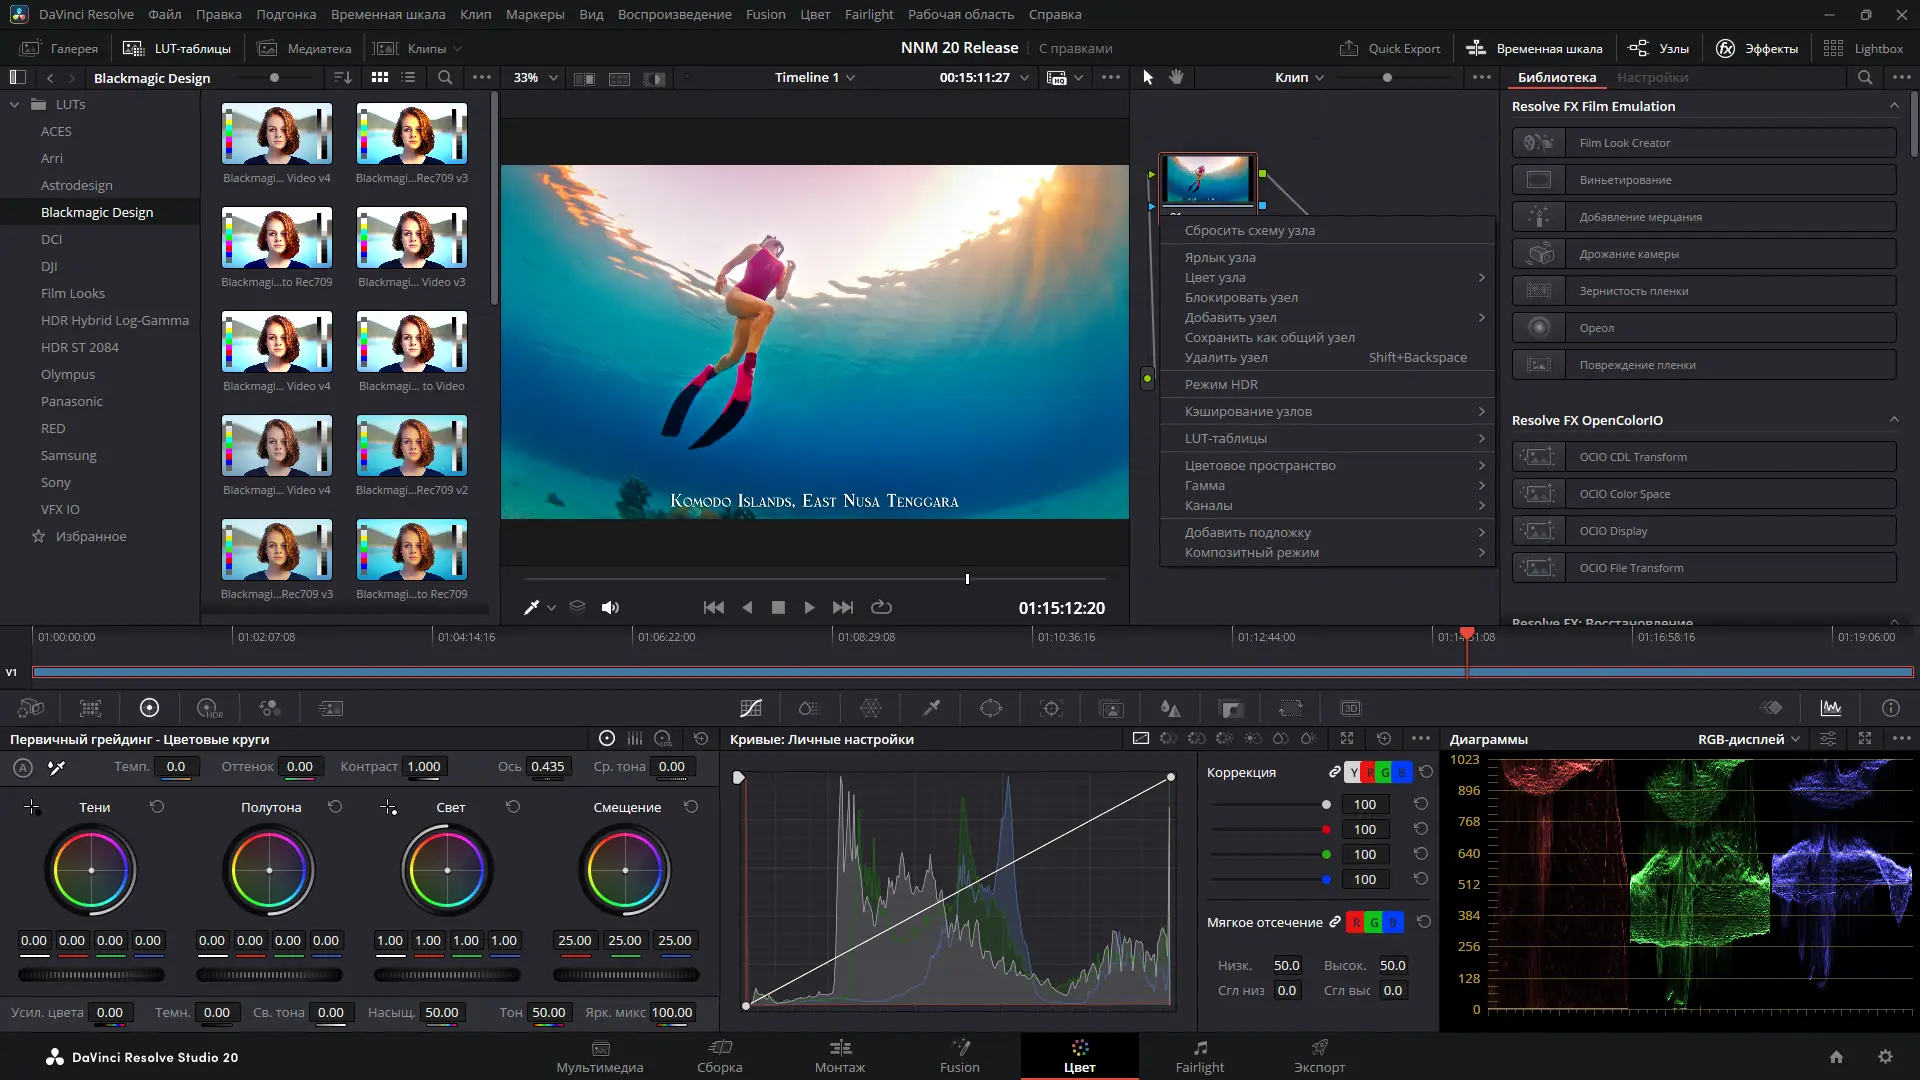Click the Scopes waveform icon

point(1831,708)
